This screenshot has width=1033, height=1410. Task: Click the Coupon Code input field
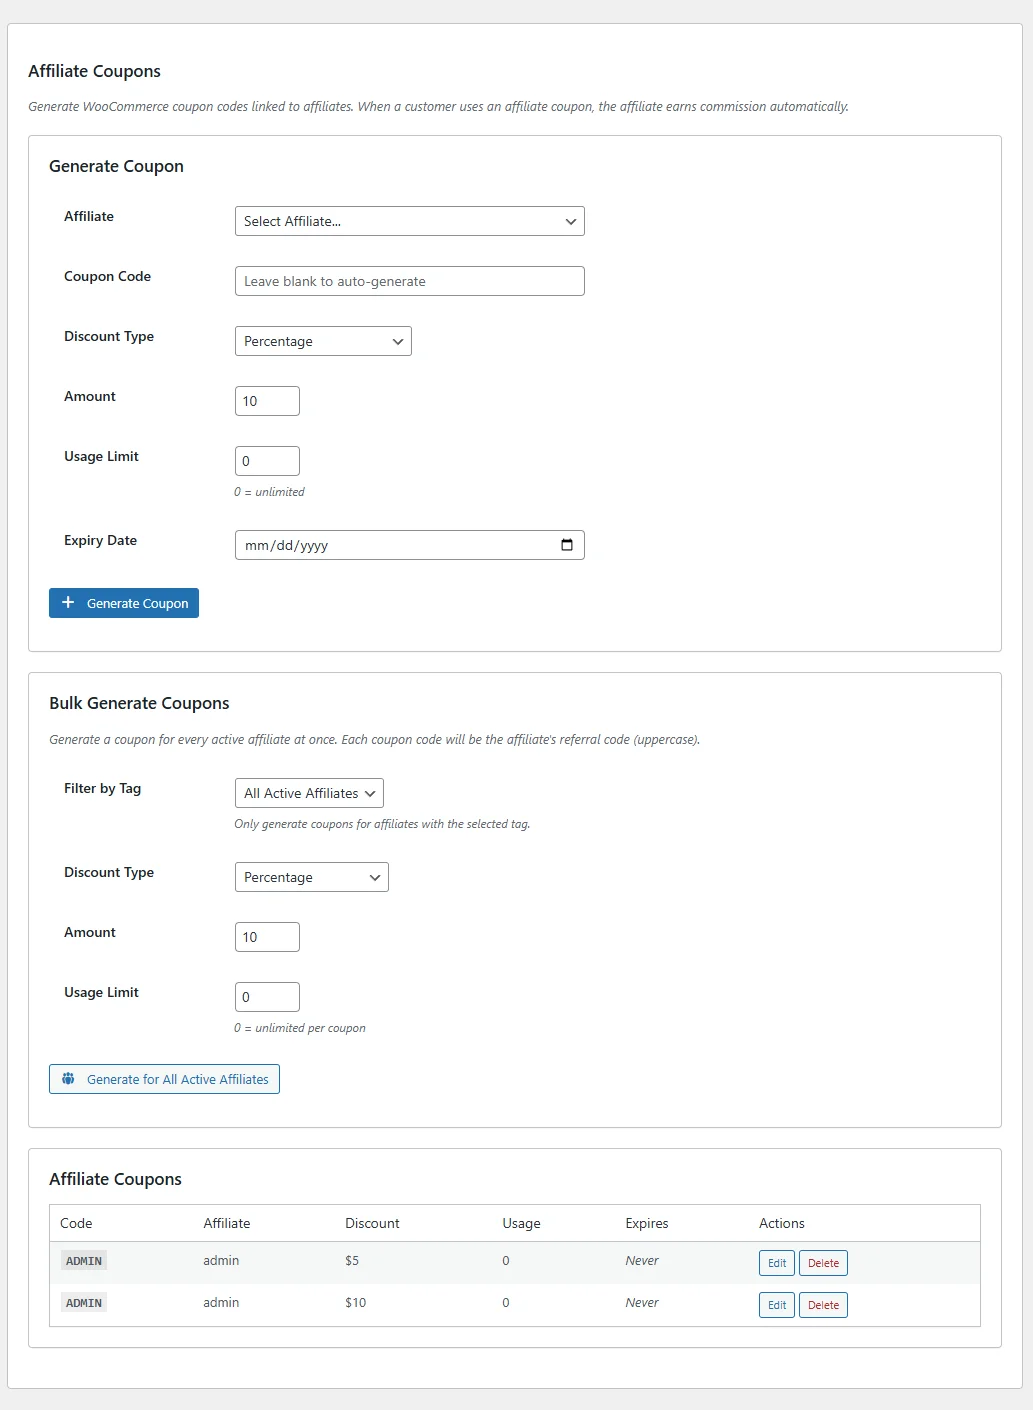click(x=409, y=281)
